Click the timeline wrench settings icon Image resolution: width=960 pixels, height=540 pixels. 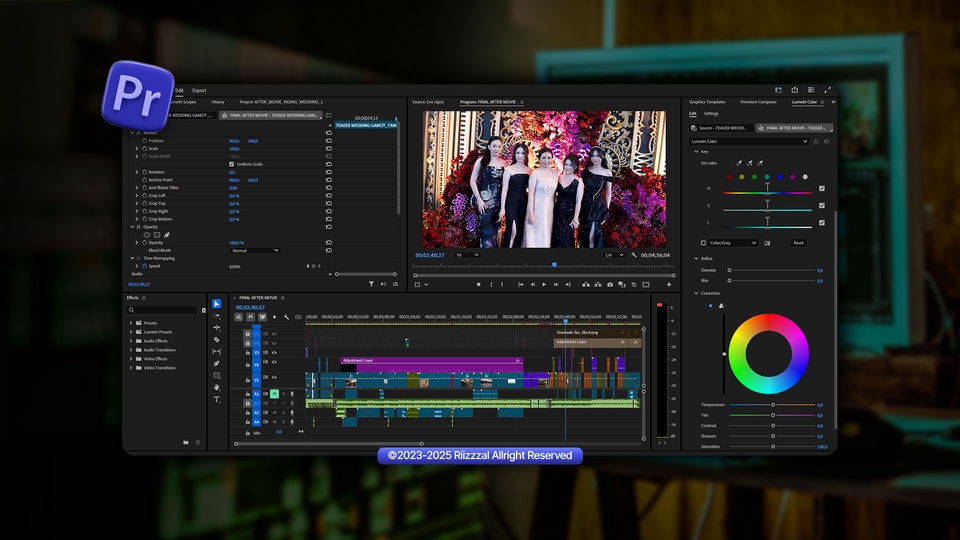286,317
